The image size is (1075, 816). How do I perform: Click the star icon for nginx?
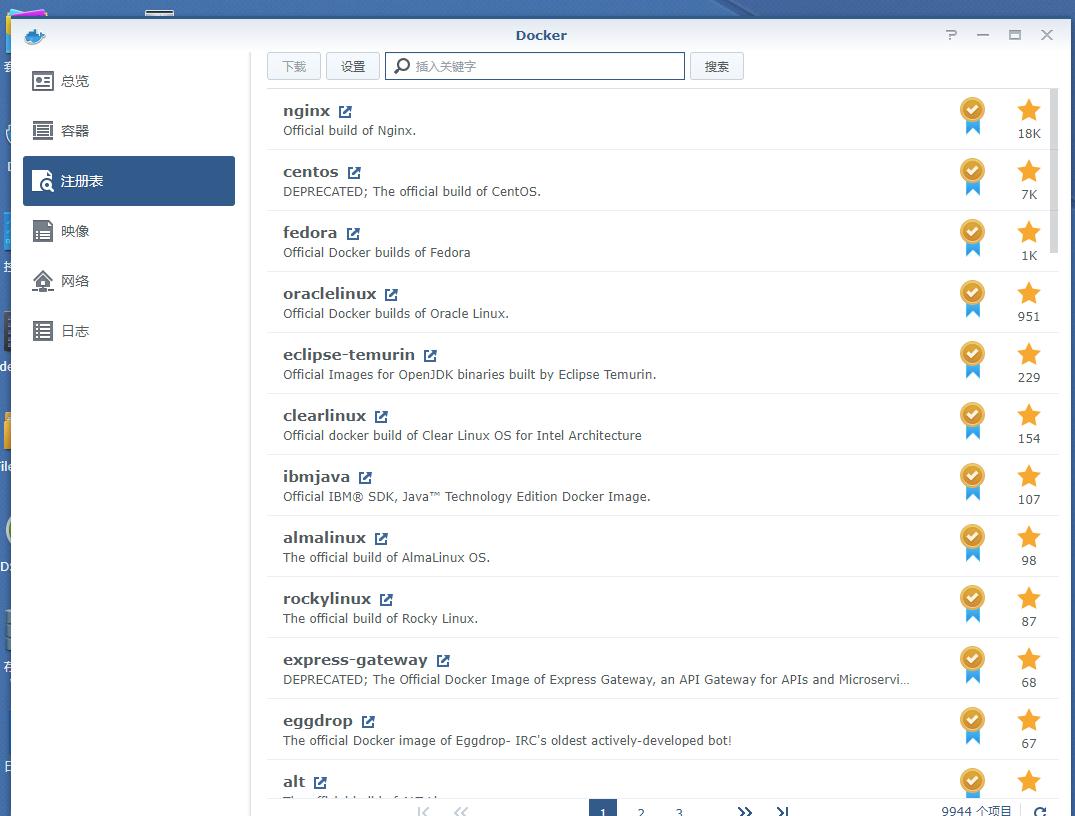(x=1028, y=111)
